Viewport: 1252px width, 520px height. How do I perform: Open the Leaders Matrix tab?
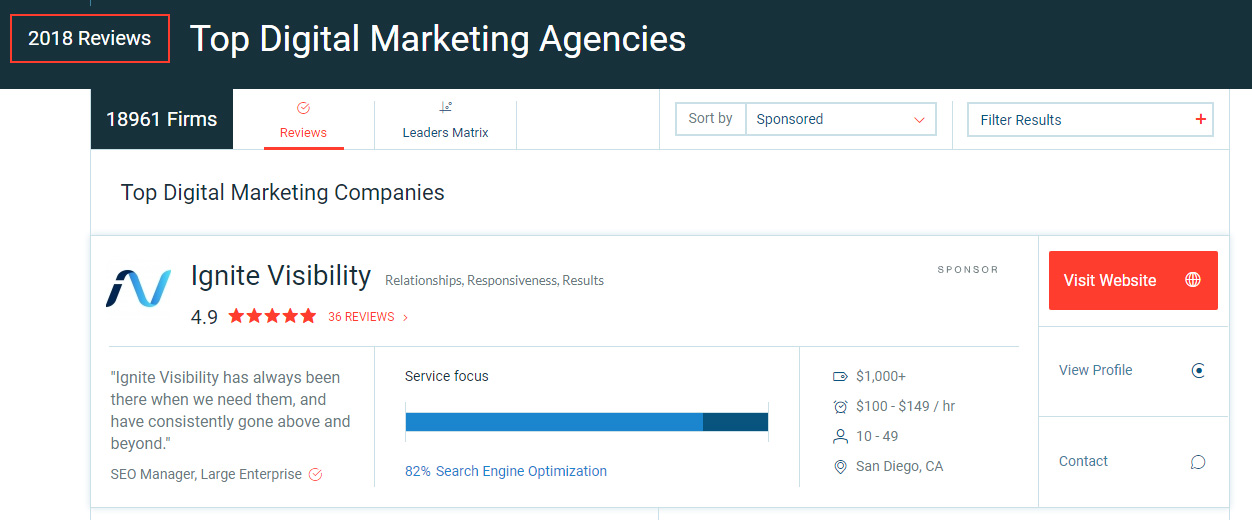[x=445, y=120]
